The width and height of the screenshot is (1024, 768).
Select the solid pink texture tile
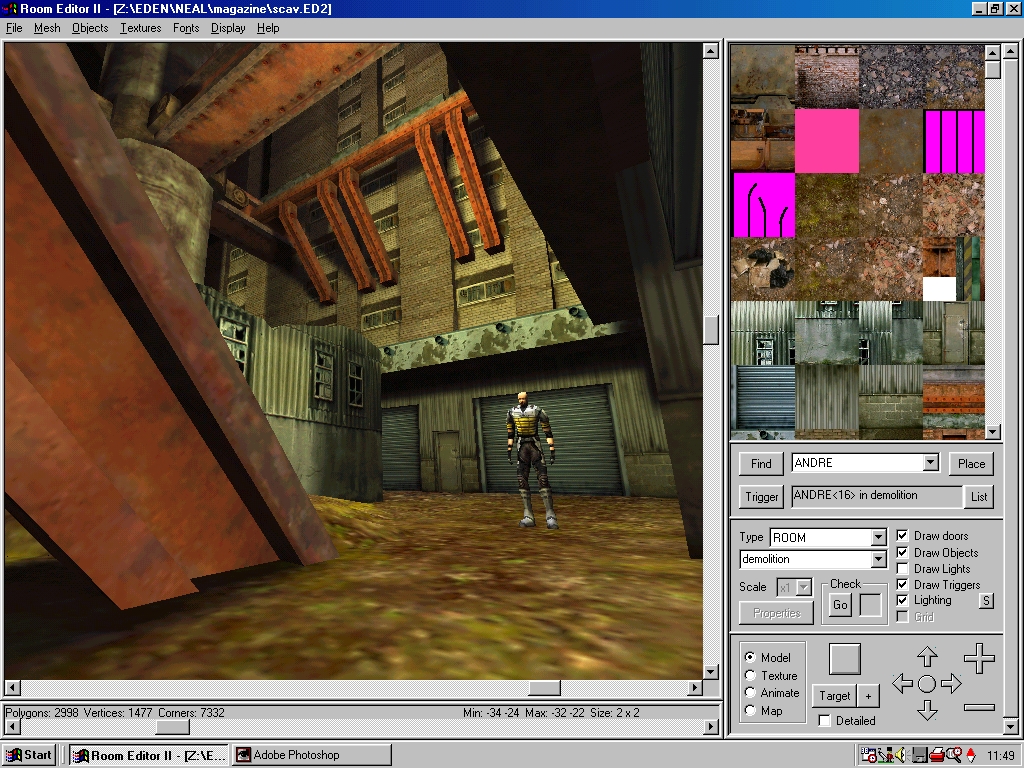pyautogui.click(x=827, y=141)
